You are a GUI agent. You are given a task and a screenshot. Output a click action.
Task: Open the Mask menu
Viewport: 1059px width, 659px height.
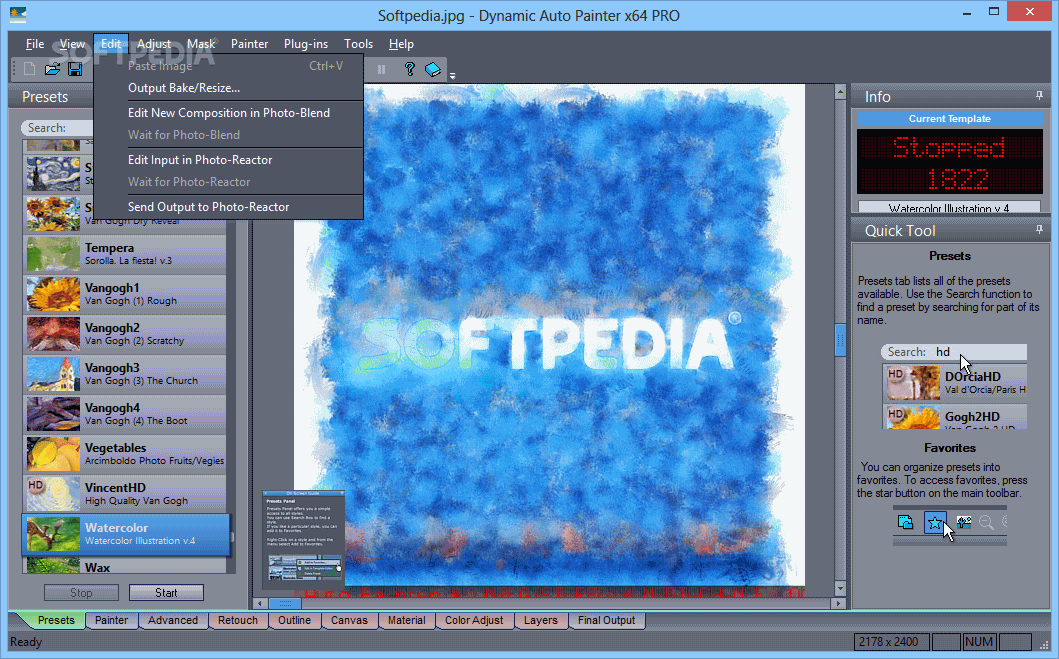pos(201,44)
